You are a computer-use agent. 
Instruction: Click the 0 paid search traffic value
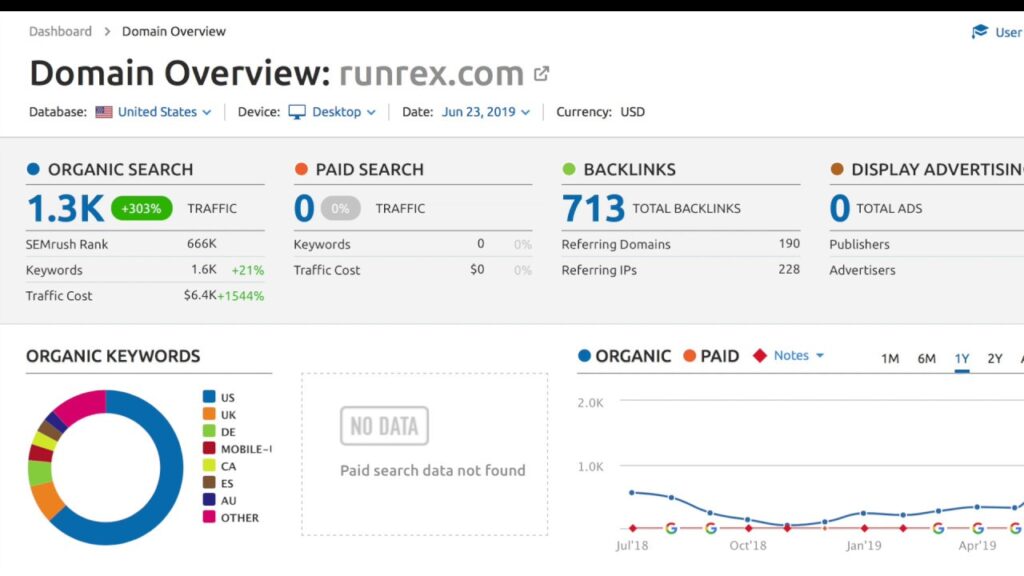pos(304,208)
